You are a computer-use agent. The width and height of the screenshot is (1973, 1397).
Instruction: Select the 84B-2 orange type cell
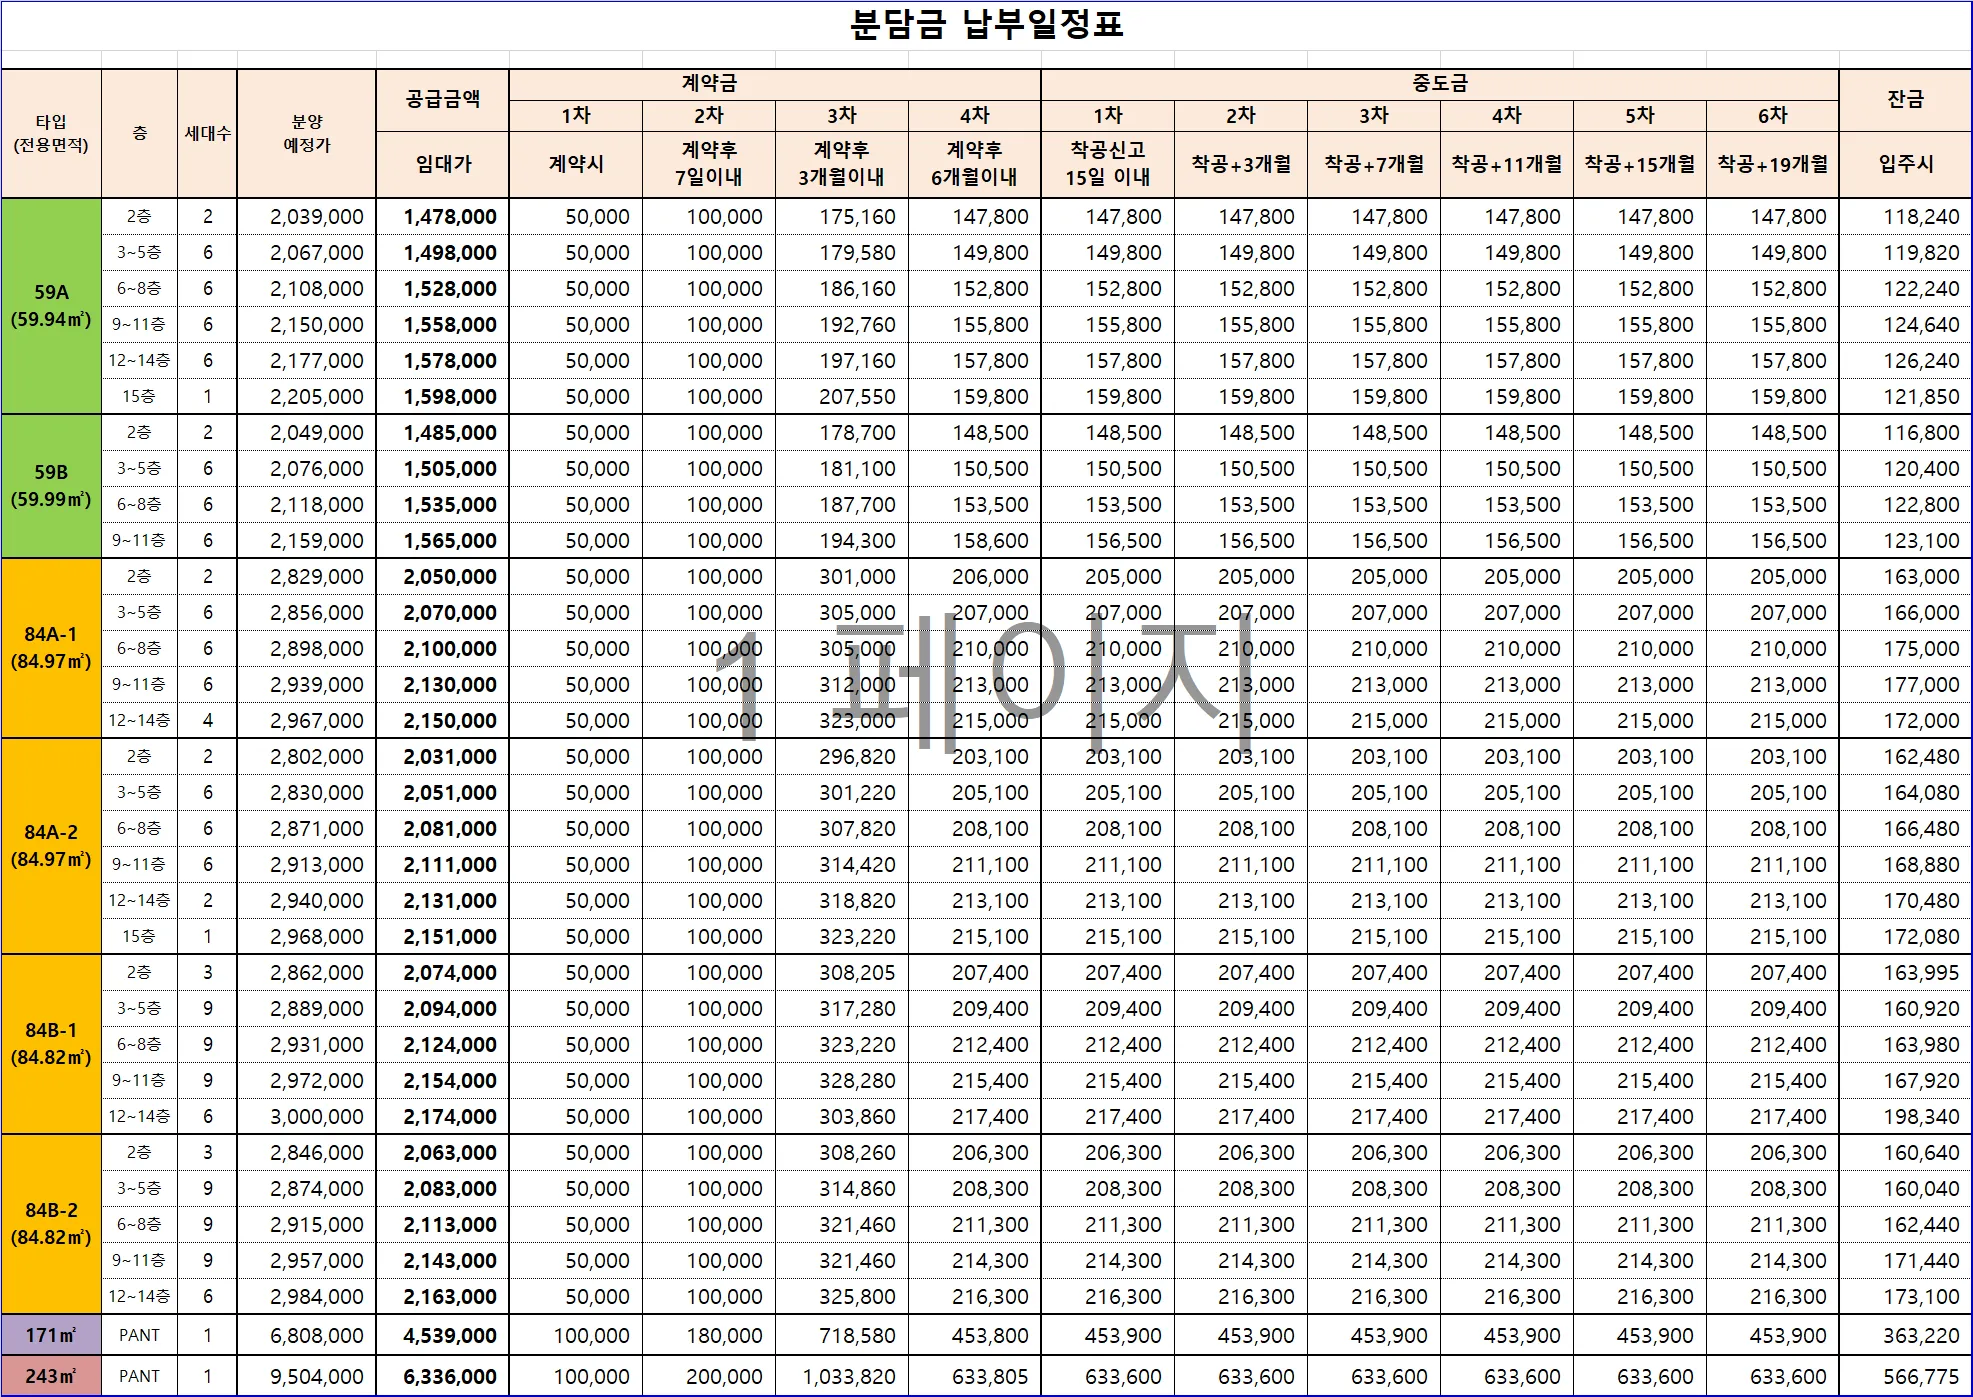tap(51, 1224)
